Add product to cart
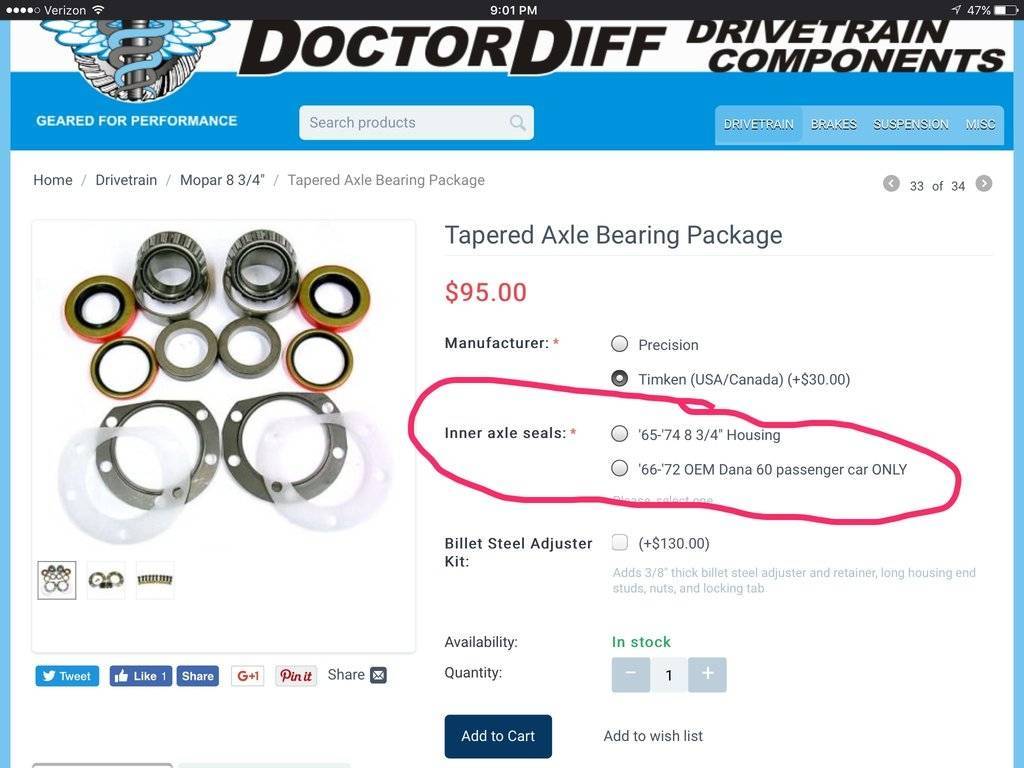 (498, 736)
